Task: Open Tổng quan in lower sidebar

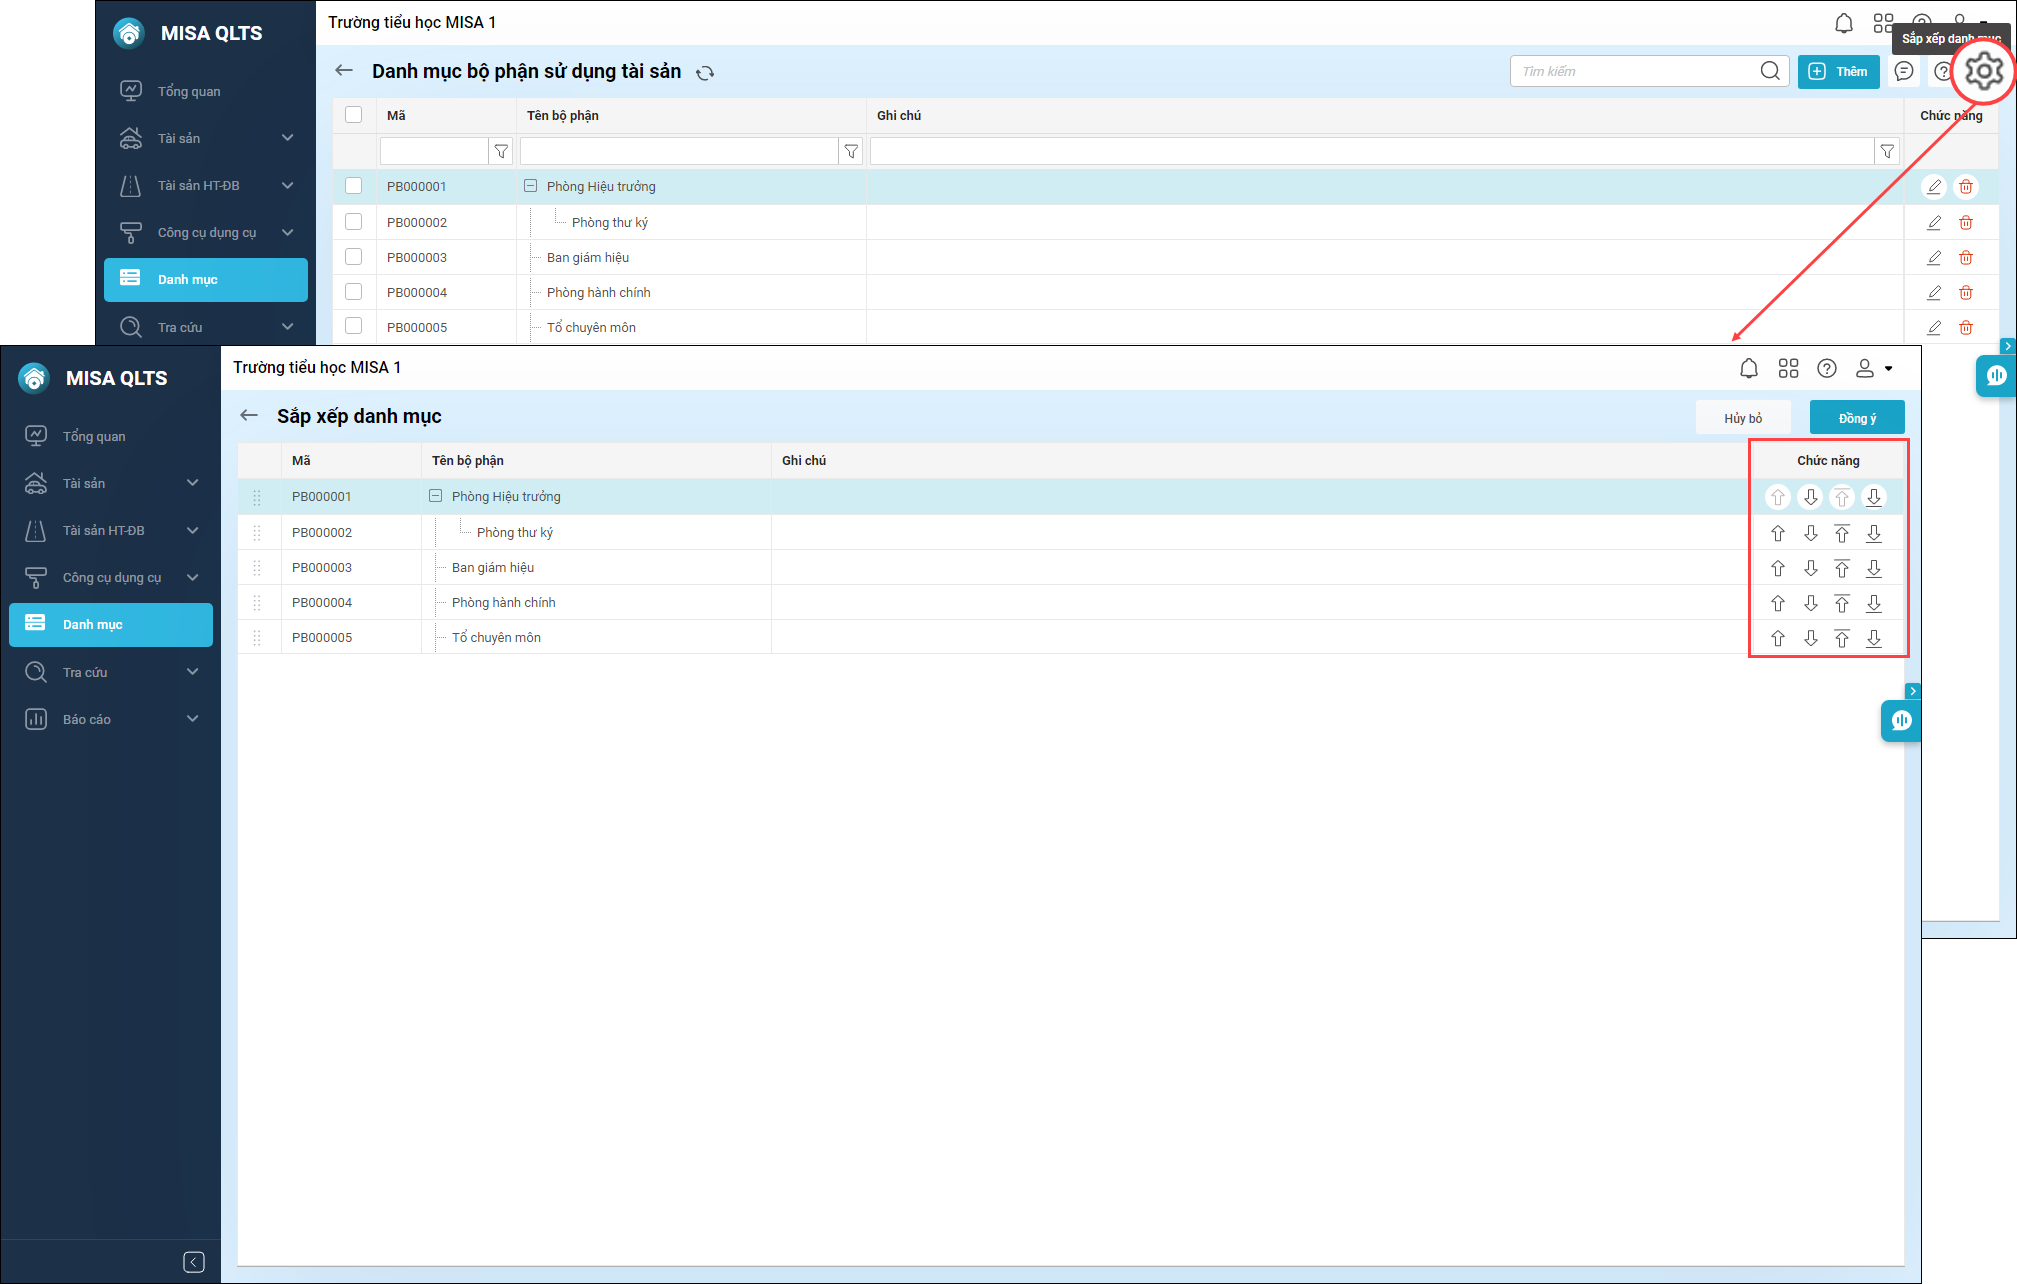Action: [x=94, y=436]
